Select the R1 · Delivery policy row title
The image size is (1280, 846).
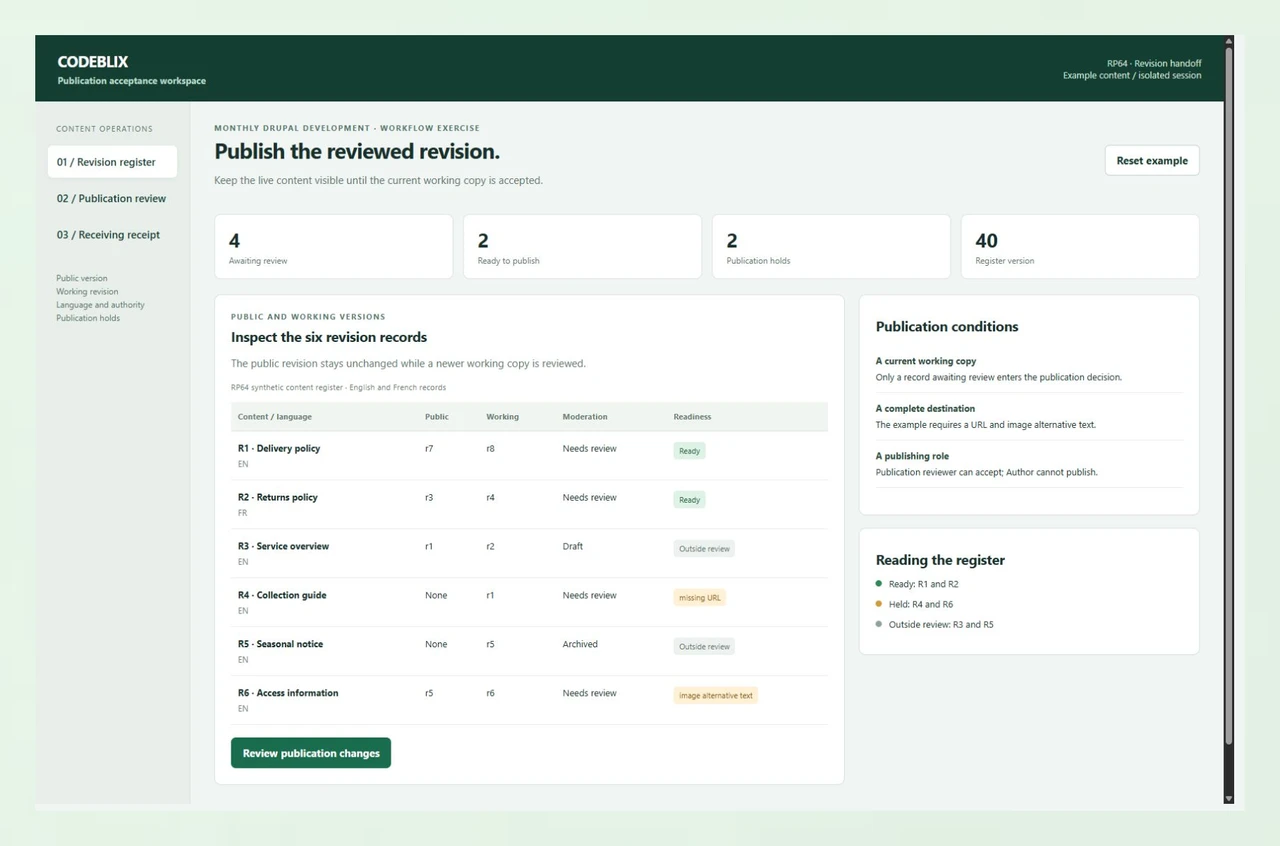tap(279, 448)
